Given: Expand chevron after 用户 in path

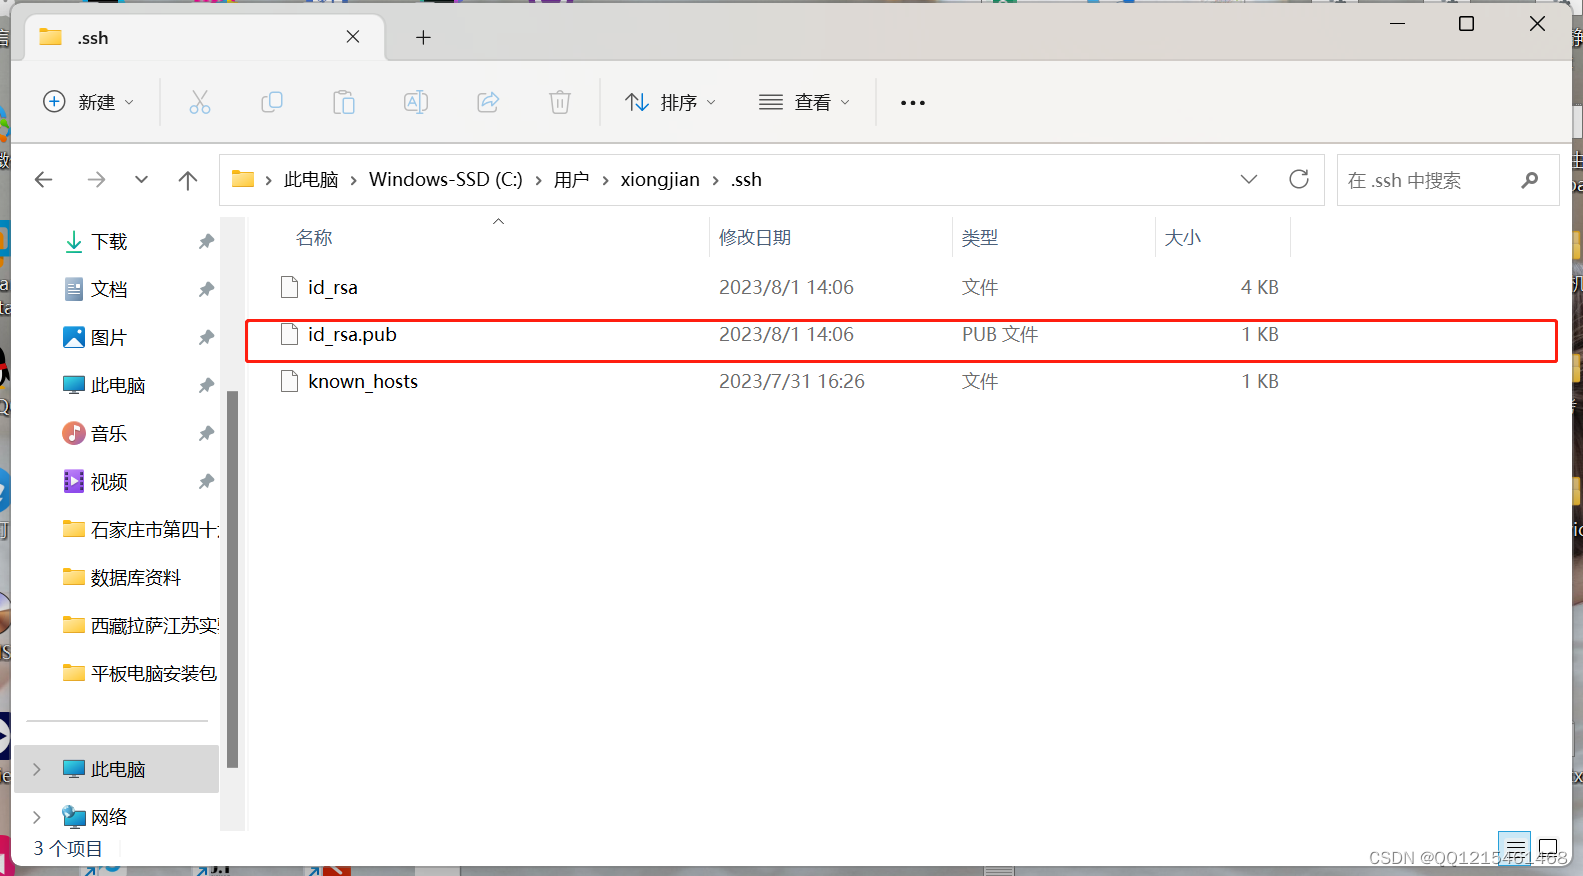Looking at the screenshot, I should pos(605,180).
